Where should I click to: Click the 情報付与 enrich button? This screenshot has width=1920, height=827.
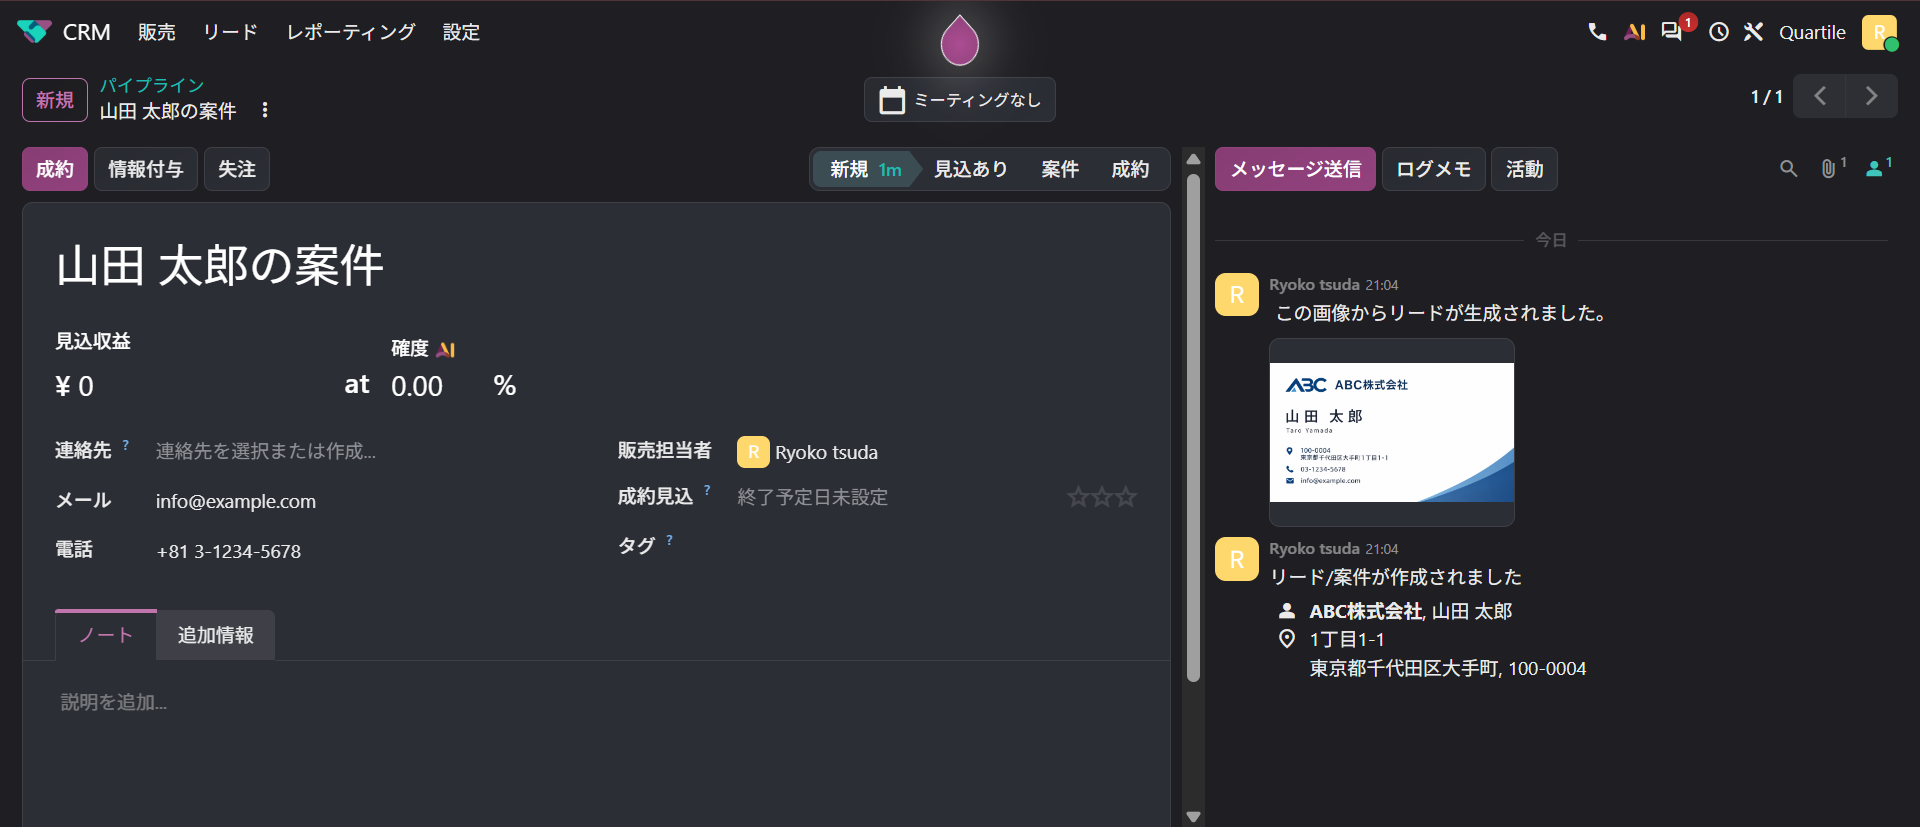(146, 169)
